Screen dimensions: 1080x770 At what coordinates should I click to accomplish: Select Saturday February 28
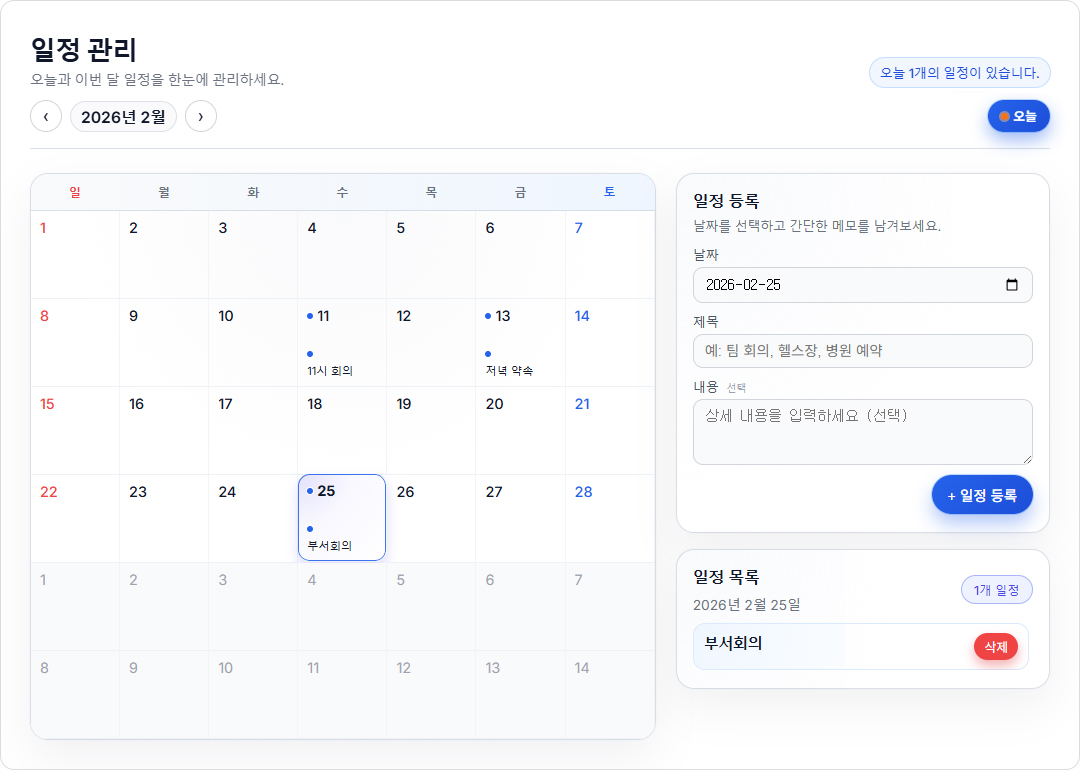click(609, 517)
